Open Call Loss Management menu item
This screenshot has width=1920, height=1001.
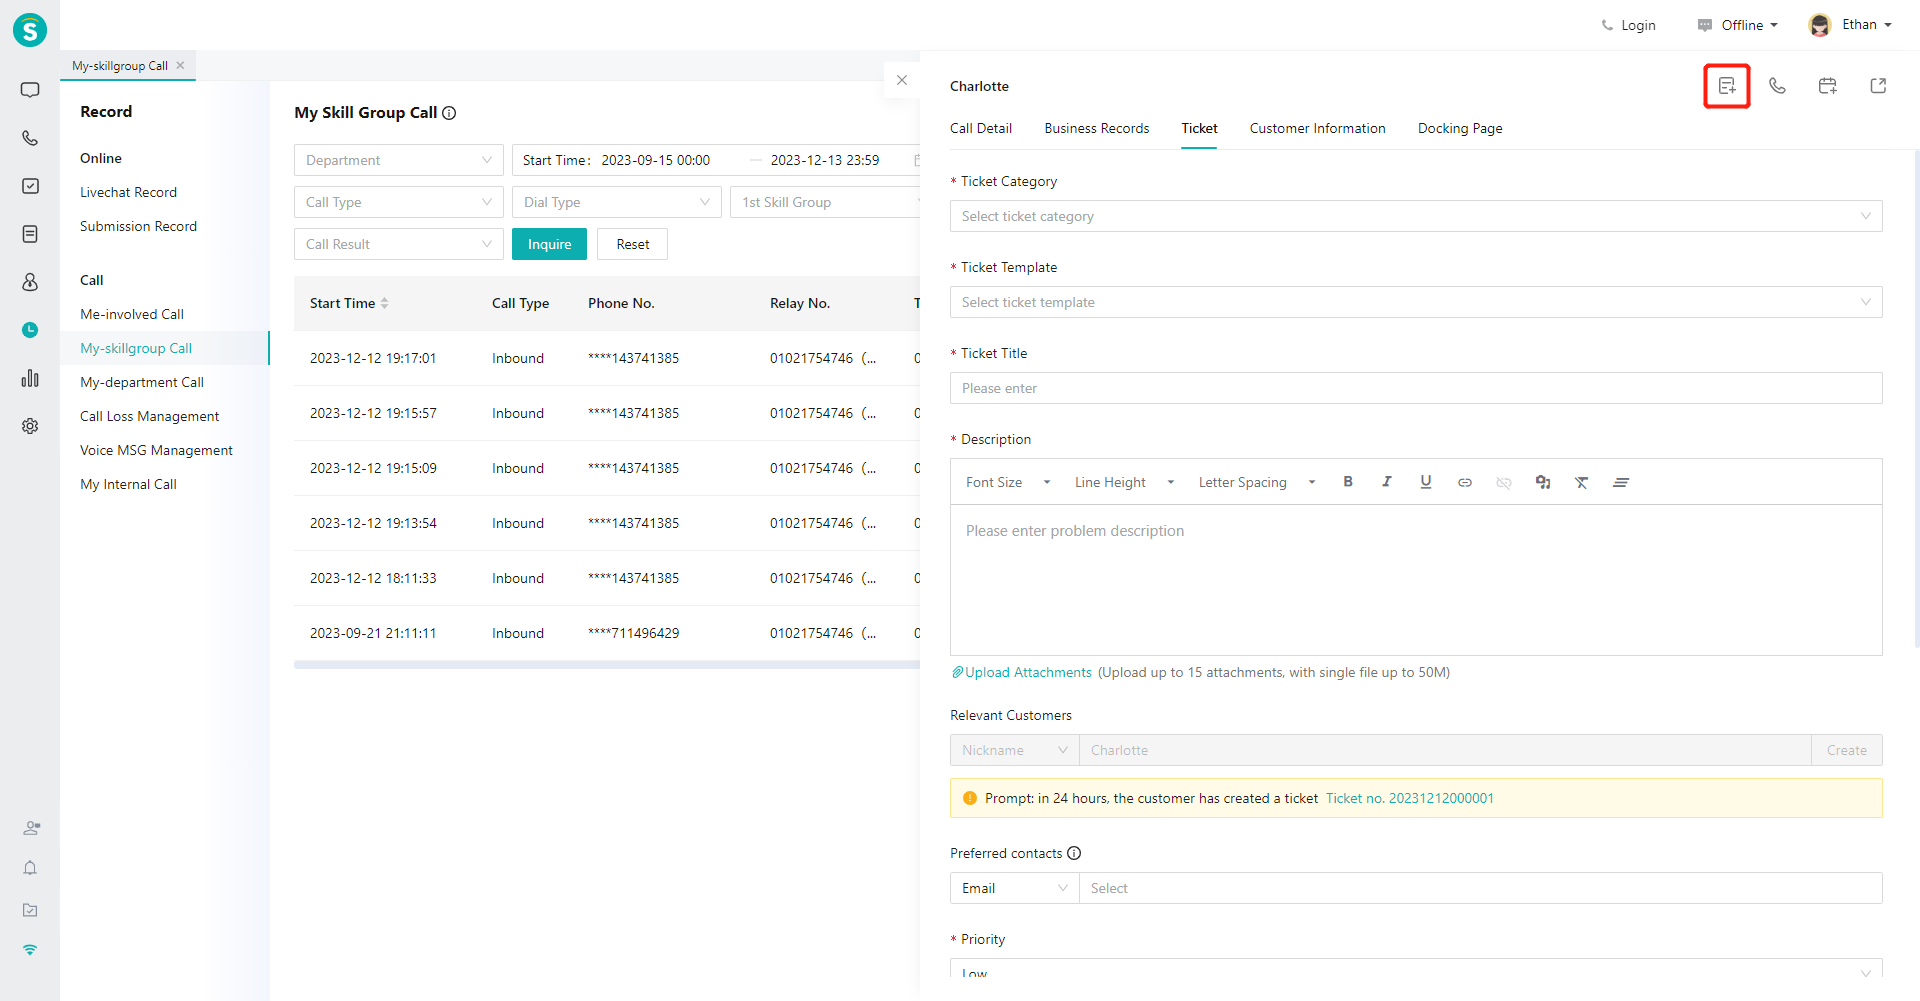pos(149,416)
